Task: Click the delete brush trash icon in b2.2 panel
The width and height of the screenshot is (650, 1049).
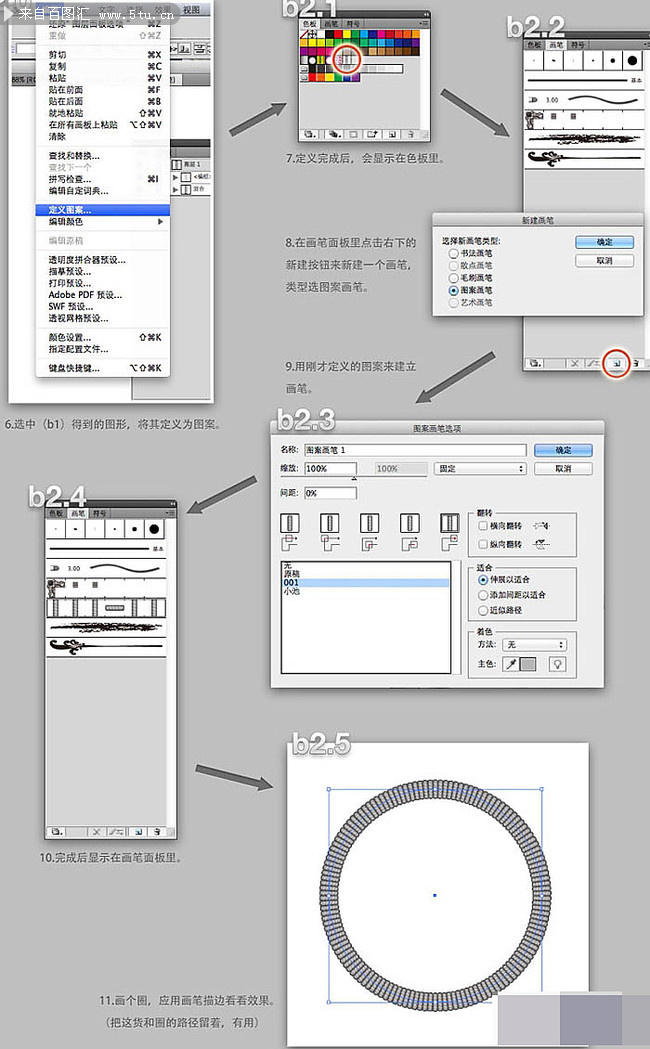Action: point(636,362)
